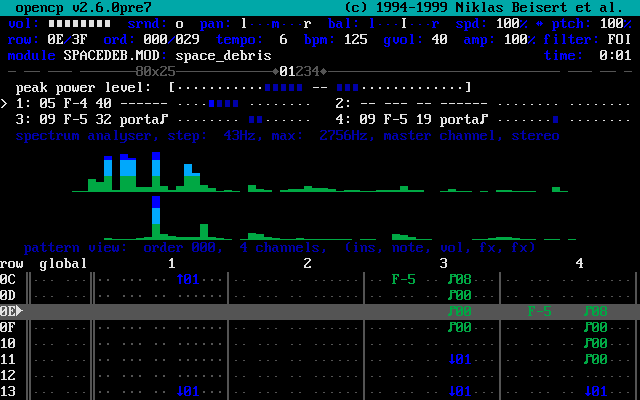
Task: Click the current-row arrow marker at row 0E
Action: (x=19, y=311)
